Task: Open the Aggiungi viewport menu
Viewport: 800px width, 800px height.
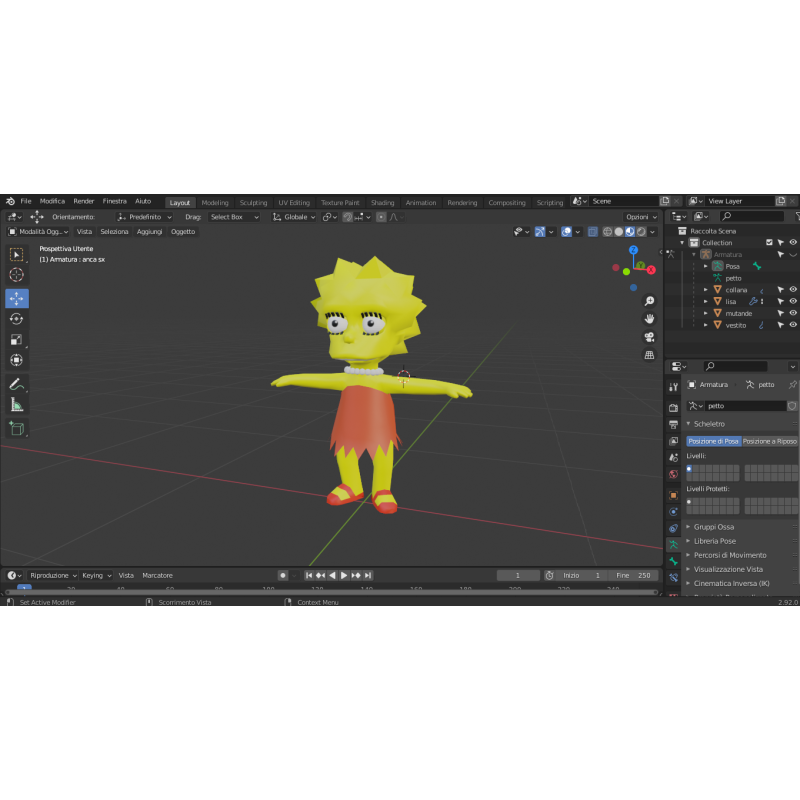Action: (149, 232)
